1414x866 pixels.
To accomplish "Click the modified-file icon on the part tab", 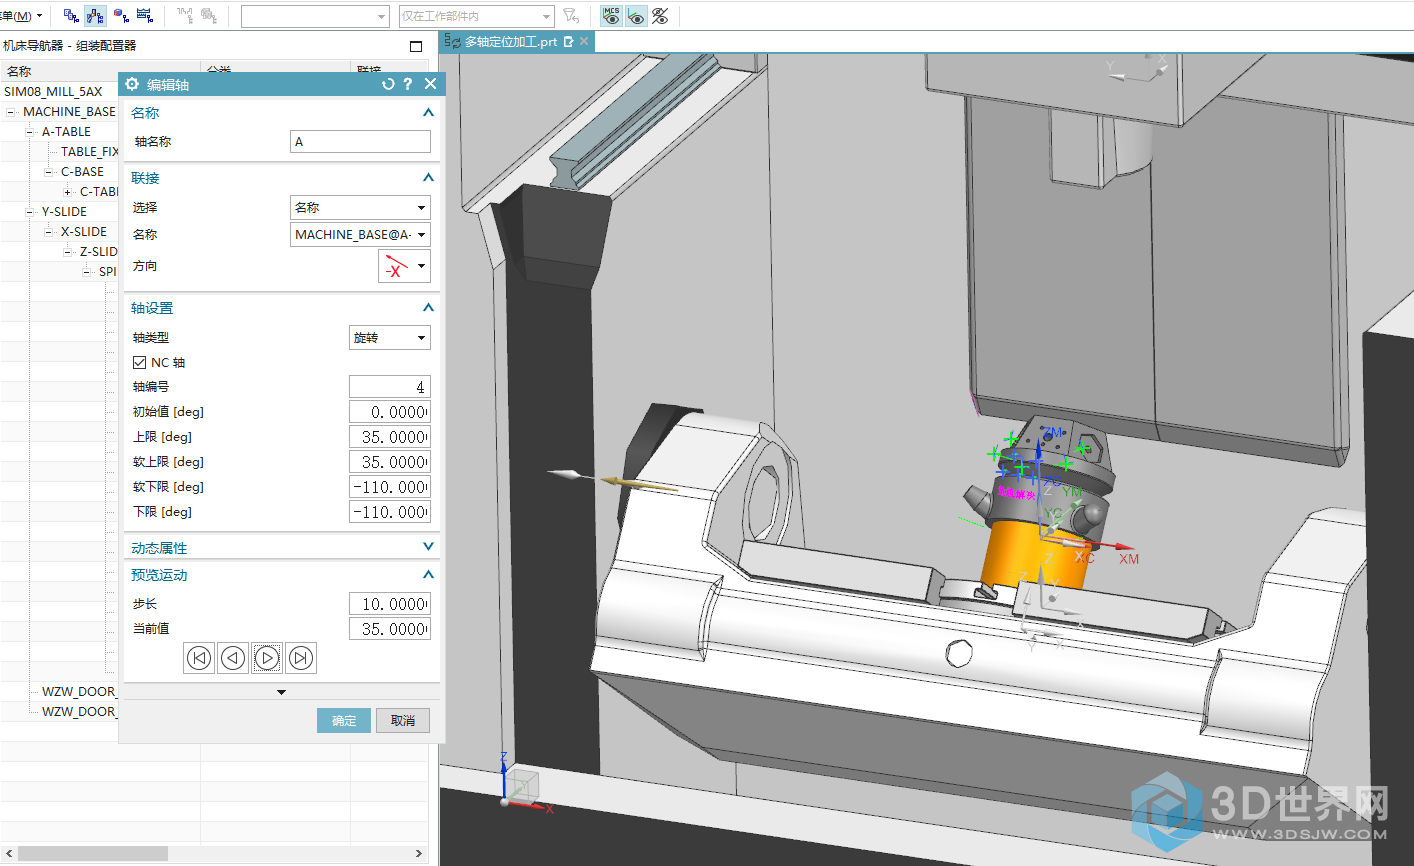I will [569, 42].
